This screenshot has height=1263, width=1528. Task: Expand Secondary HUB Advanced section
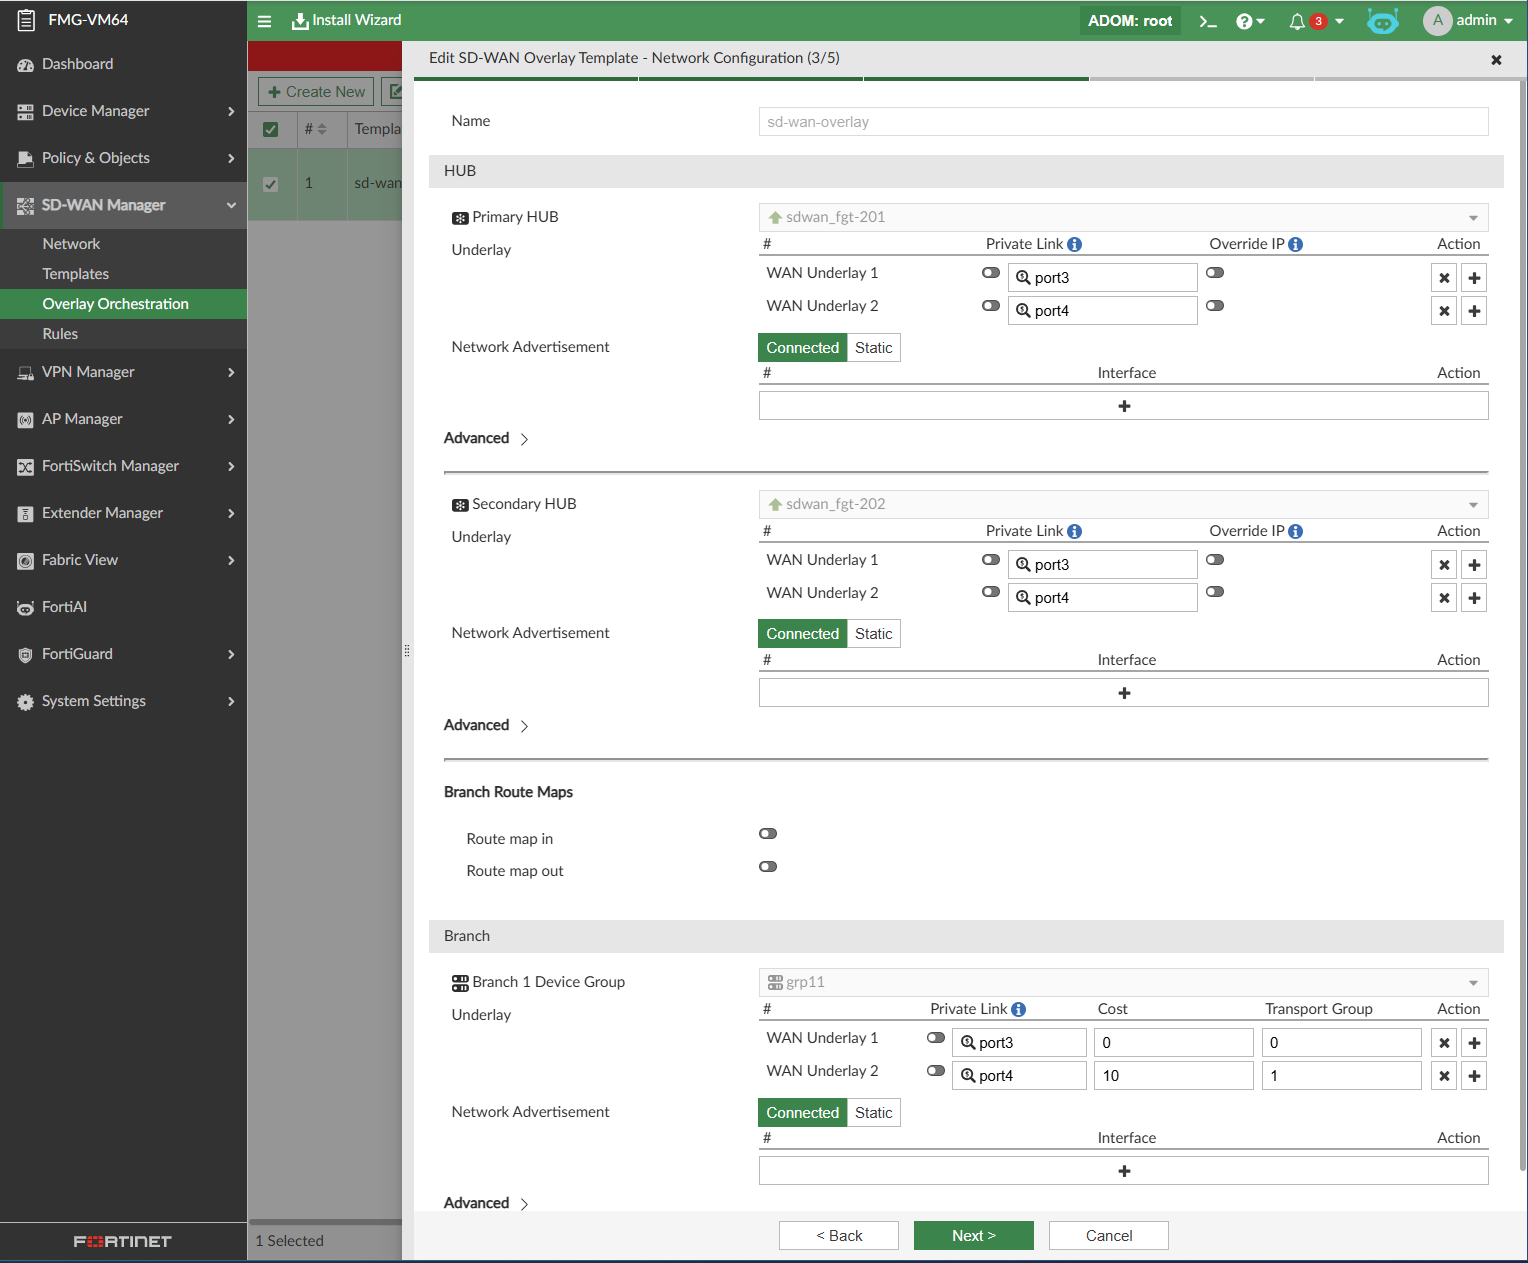[486, 725]
